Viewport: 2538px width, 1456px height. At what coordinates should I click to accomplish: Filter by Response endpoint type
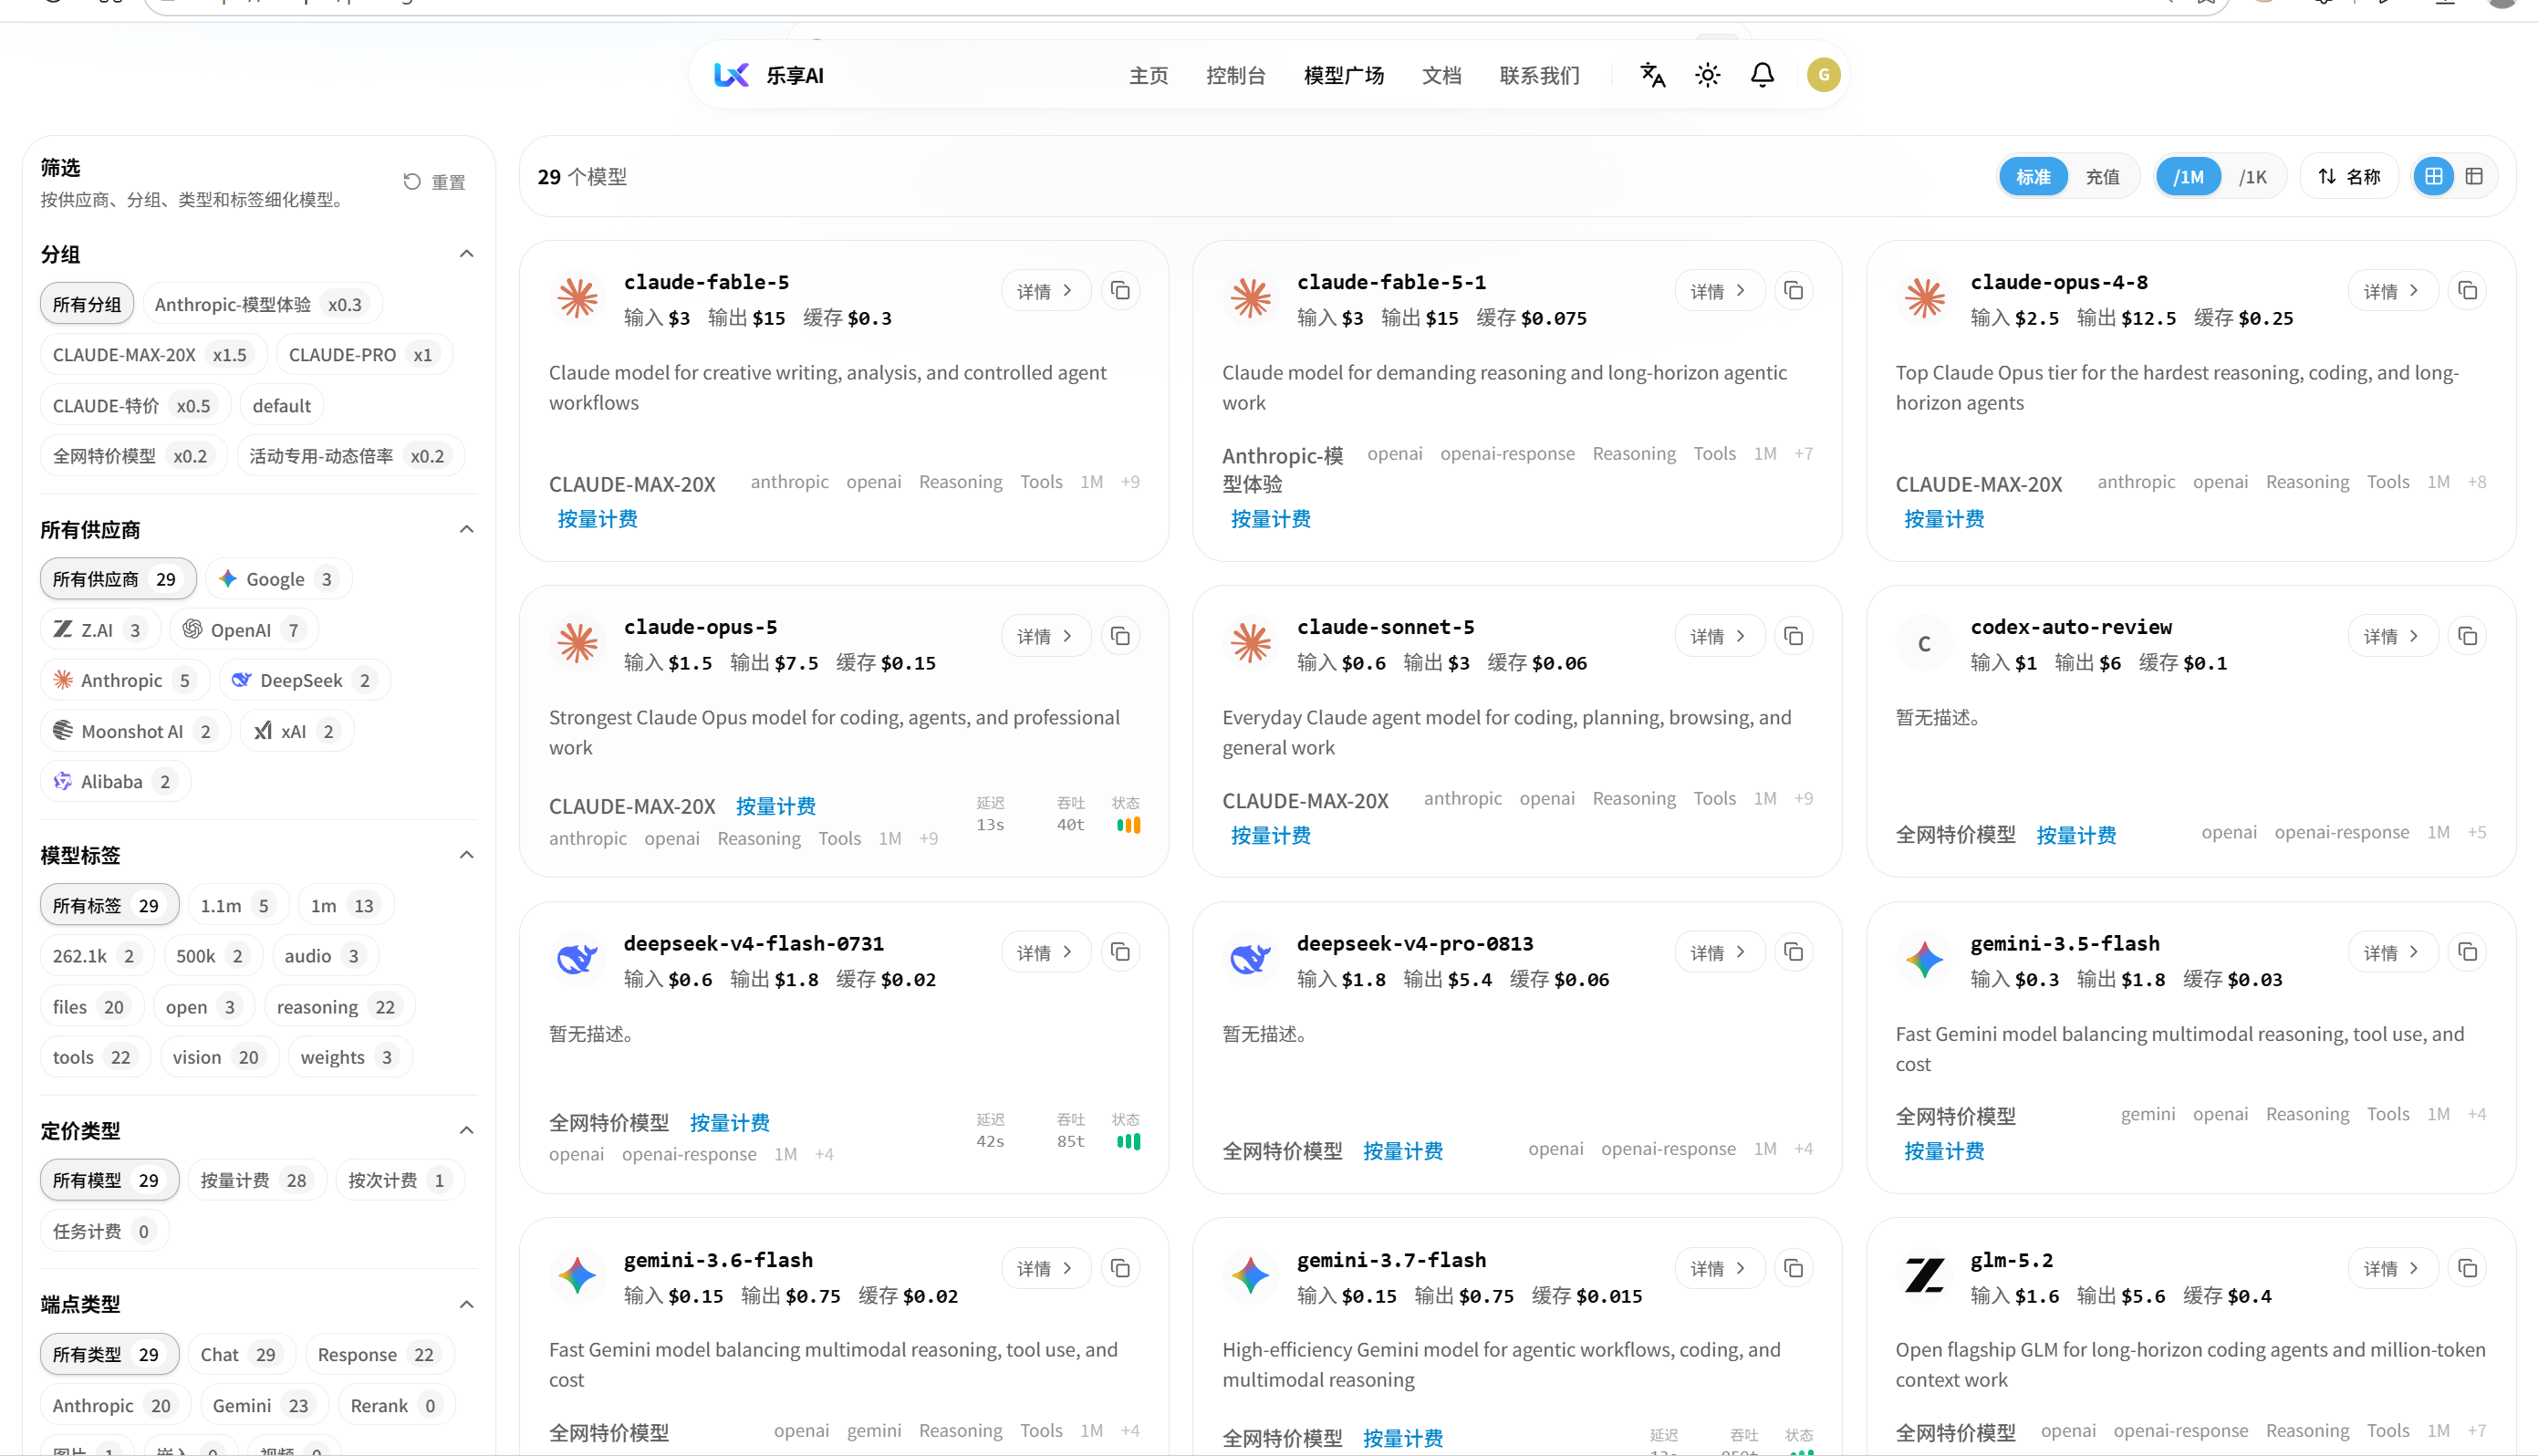click(379, 1354)
